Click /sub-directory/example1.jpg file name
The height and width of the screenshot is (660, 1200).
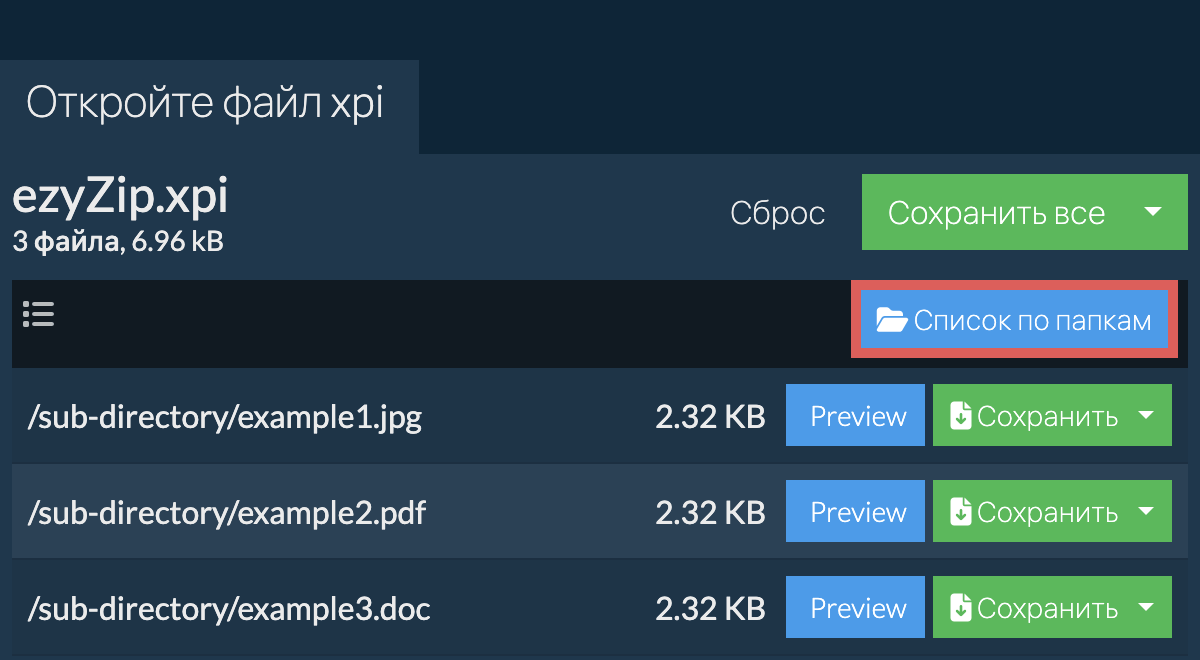click(225, 417)
